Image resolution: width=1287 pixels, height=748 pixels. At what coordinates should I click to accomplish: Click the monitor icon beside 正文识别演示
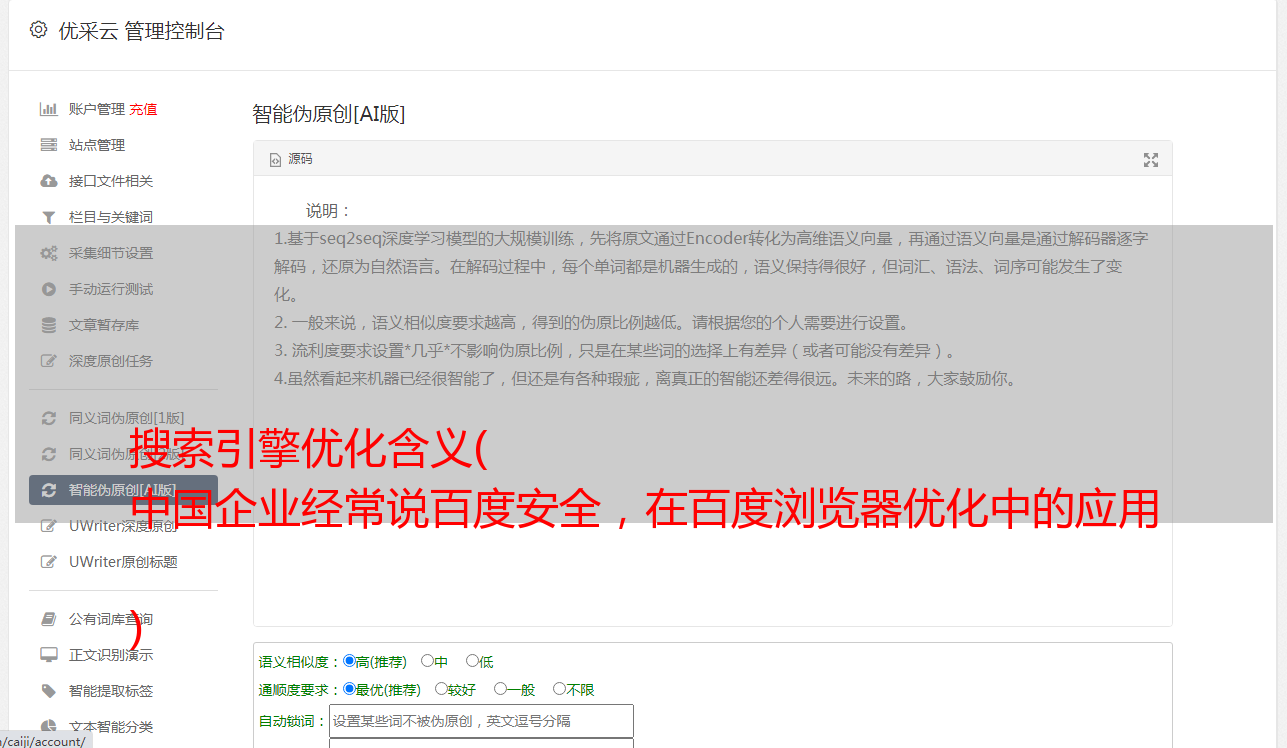pos(48,655)
